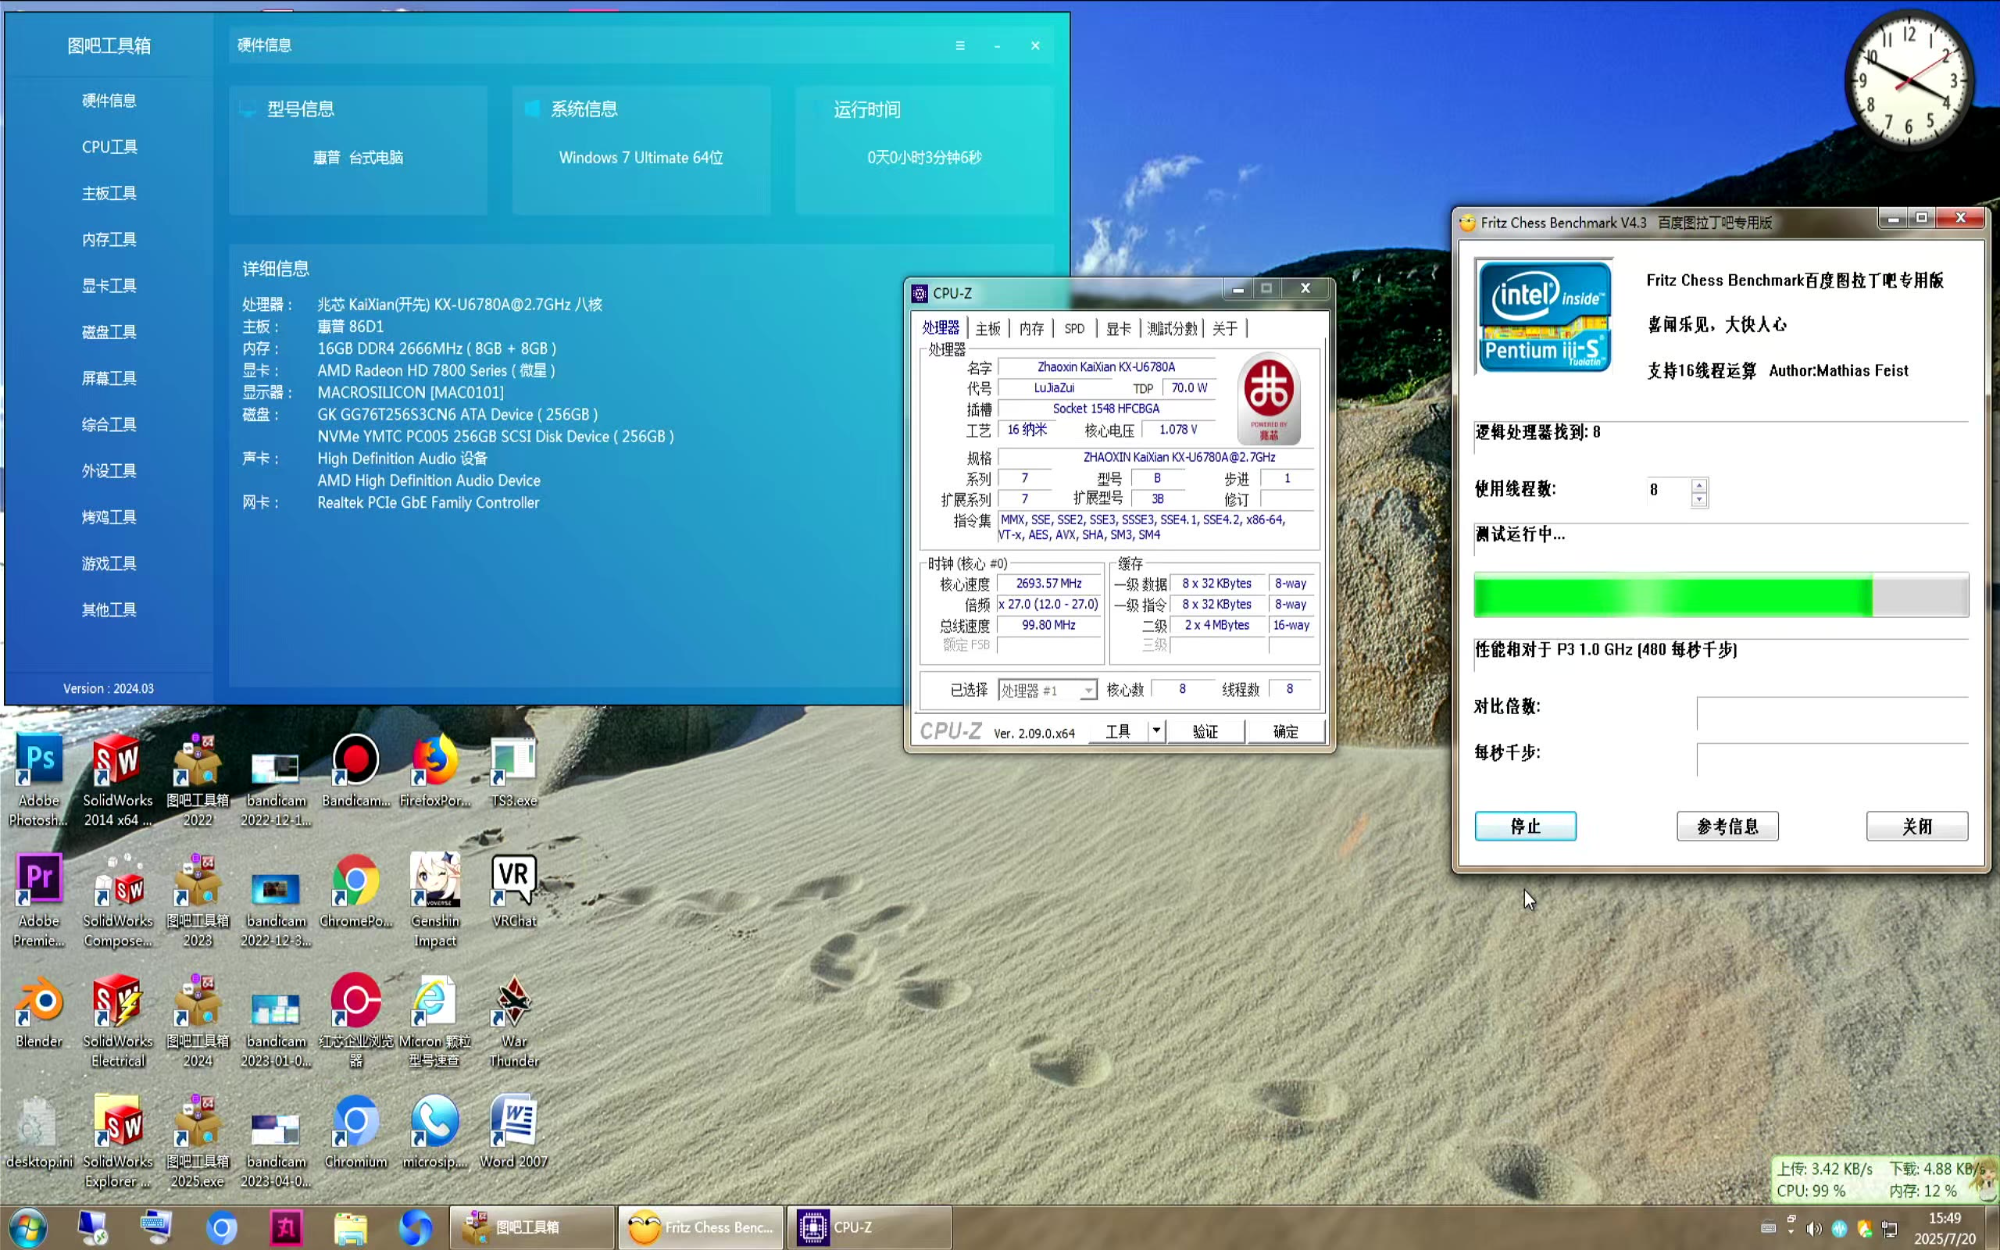Click the Zhaoxin logo in CPU-Z
The image size is (2000, 1250).
tap(1268, 398)
